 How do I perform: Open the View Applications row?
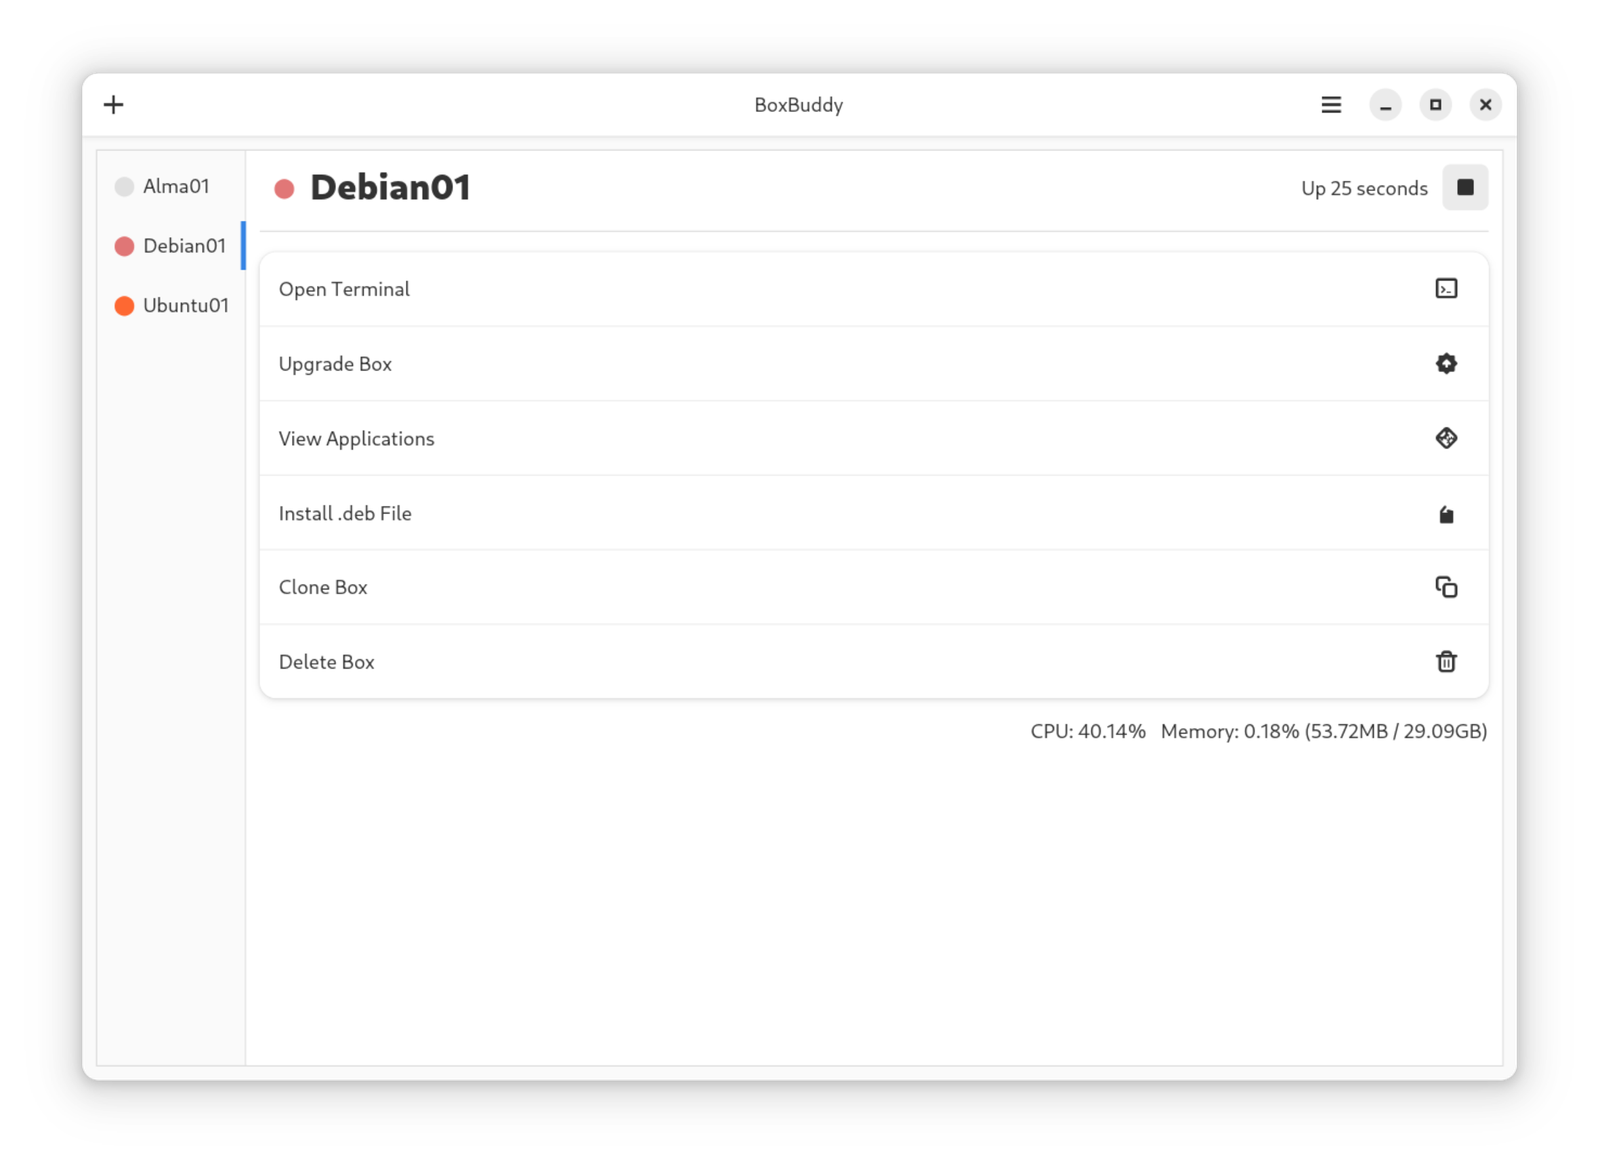356,438
